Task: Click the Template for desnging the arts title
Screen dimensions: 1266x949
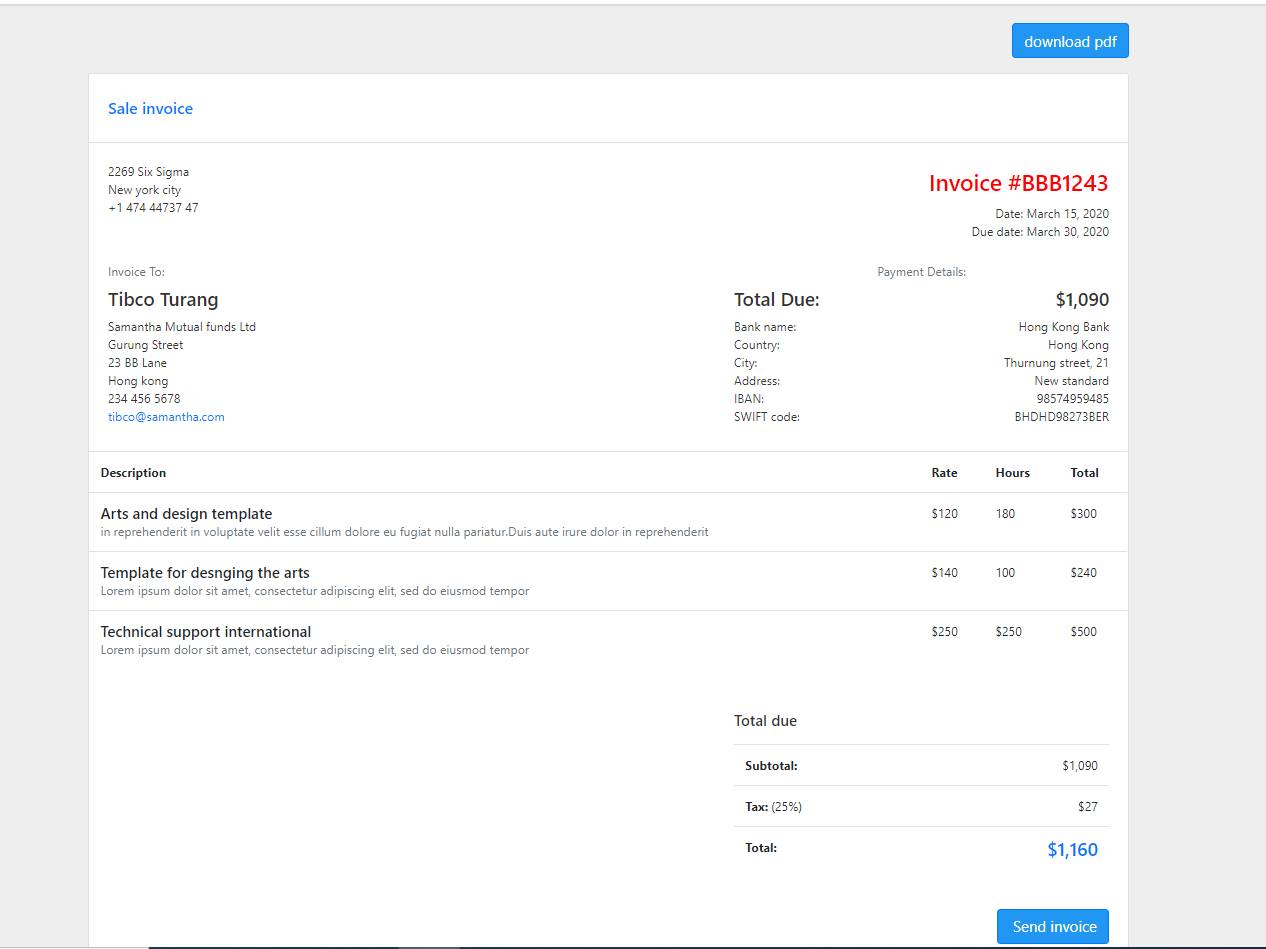Action: click(205, 573)
